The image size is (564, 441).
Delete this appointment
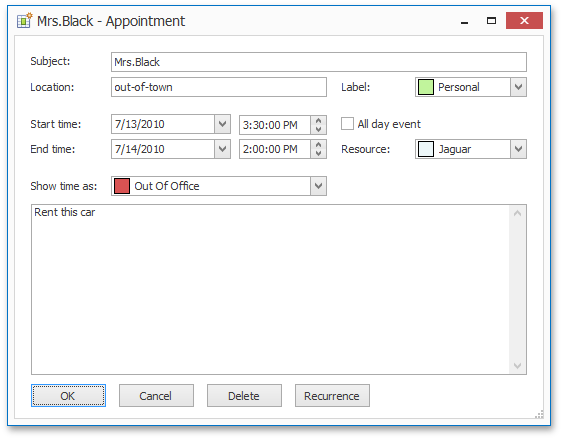tap(244, 396)
